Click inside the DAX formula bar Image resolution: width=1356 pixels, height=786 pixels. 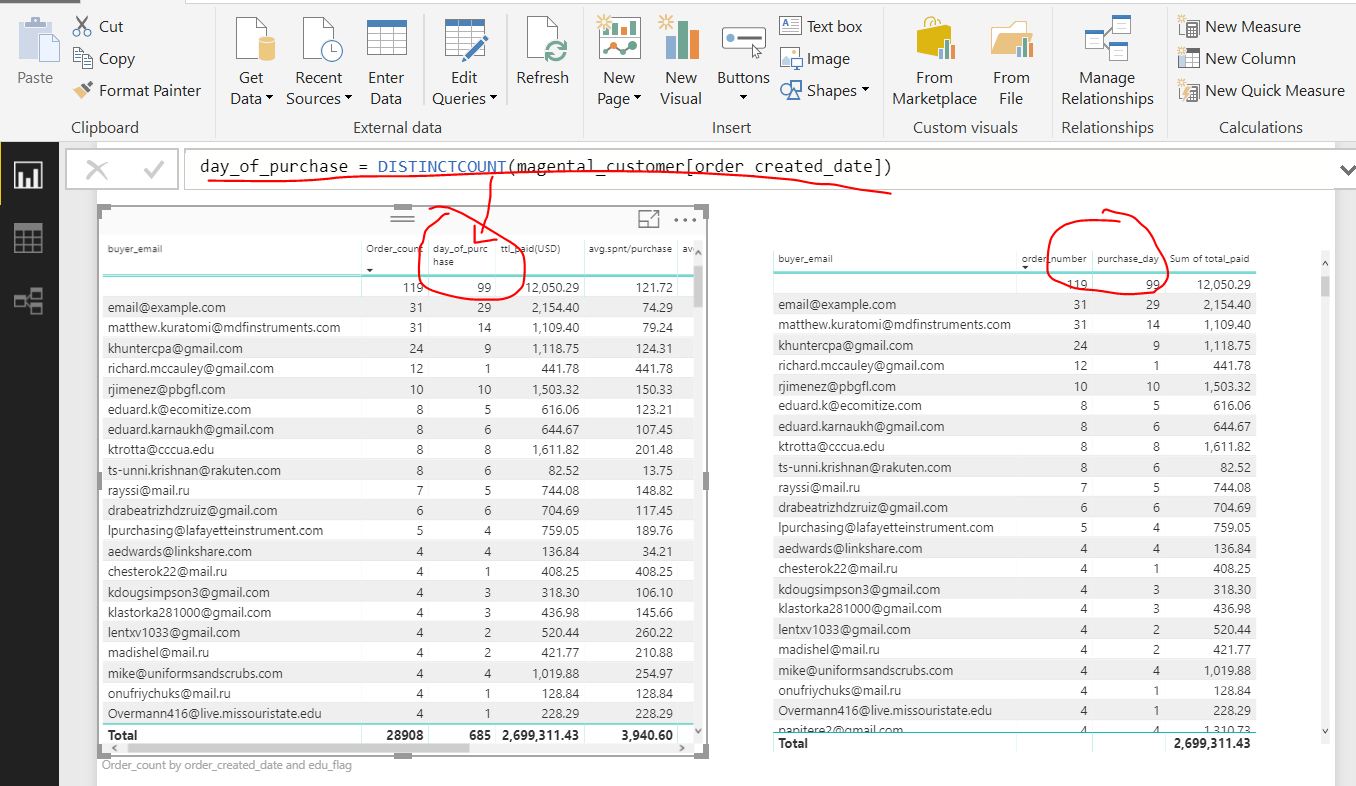(760, 168)
